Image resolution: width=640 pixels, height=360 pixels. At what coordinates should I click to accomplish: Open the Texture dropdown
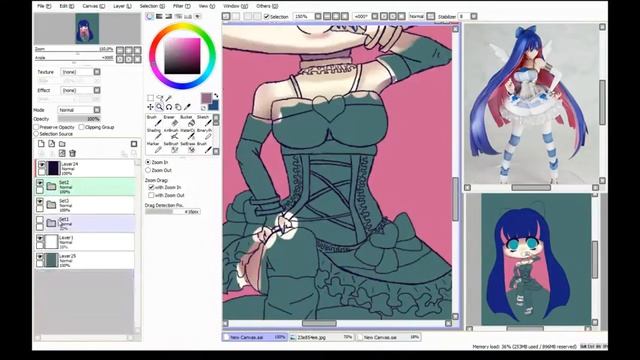(x=97, y=72)
